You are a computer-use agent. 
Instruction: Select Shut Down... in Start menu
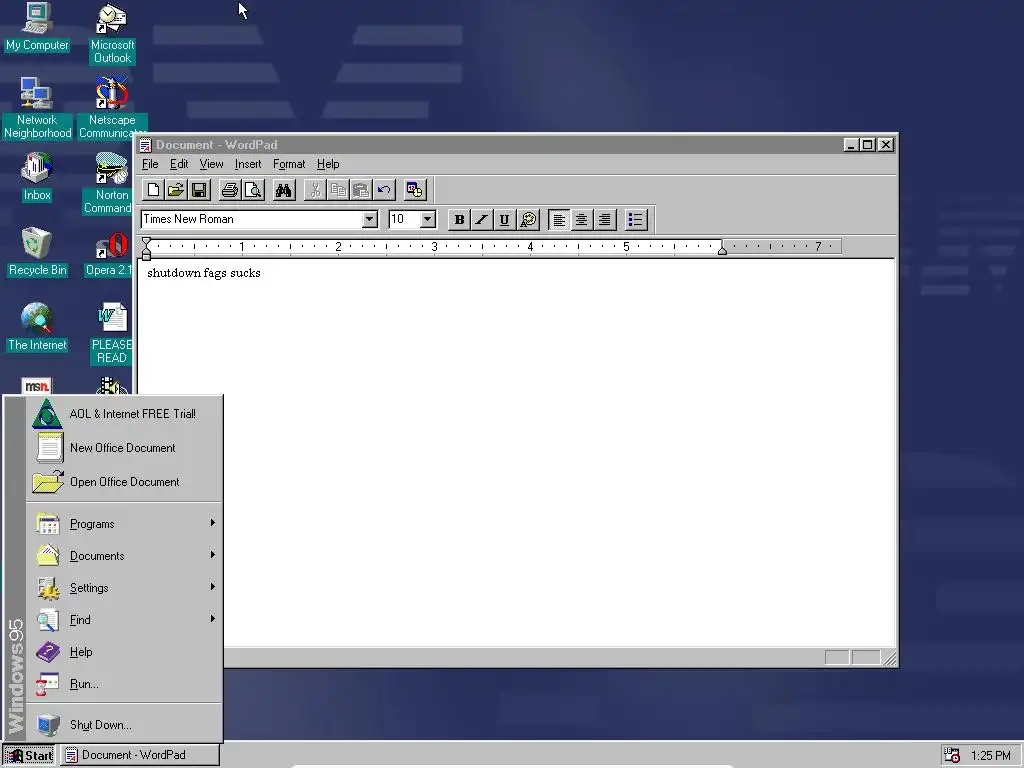point(124,725)
